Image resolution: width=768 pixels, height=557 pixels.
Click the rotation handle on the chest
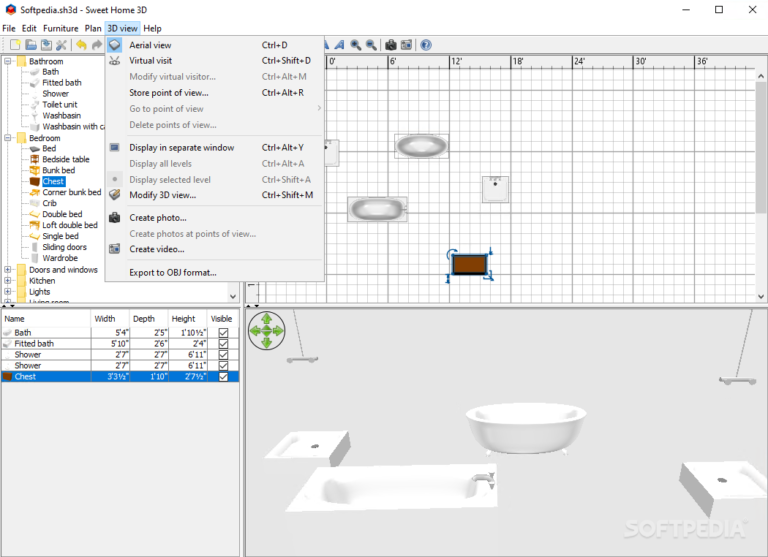pos(452,253)
